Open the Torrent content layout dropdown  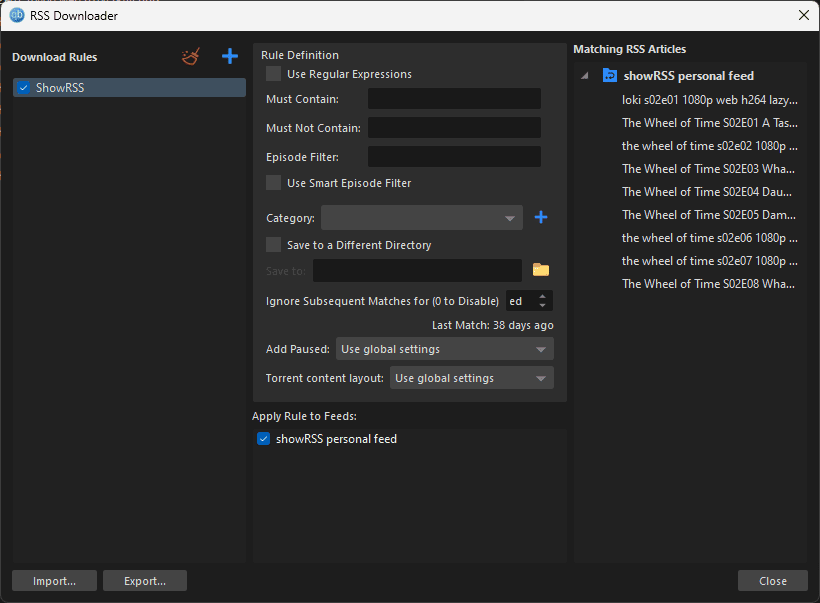[x=471, y=378]
